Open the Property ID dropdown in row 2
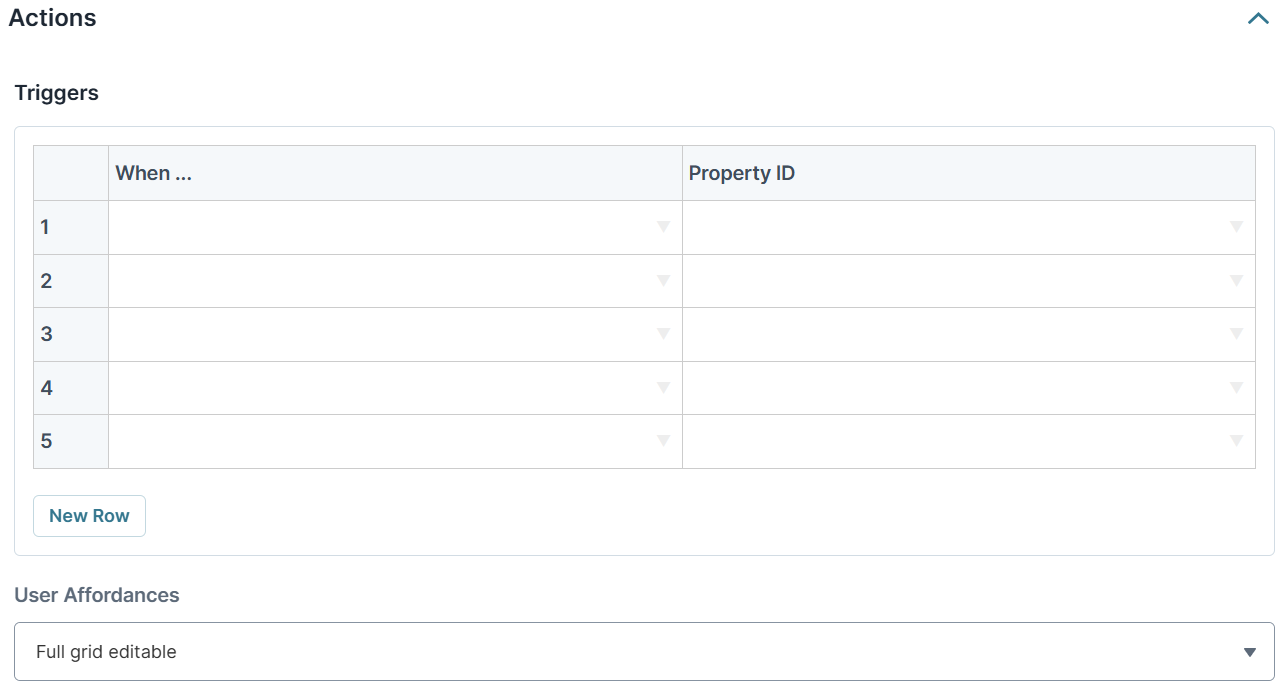This screenshot has width=1288, height=688. pos(1237,281)
